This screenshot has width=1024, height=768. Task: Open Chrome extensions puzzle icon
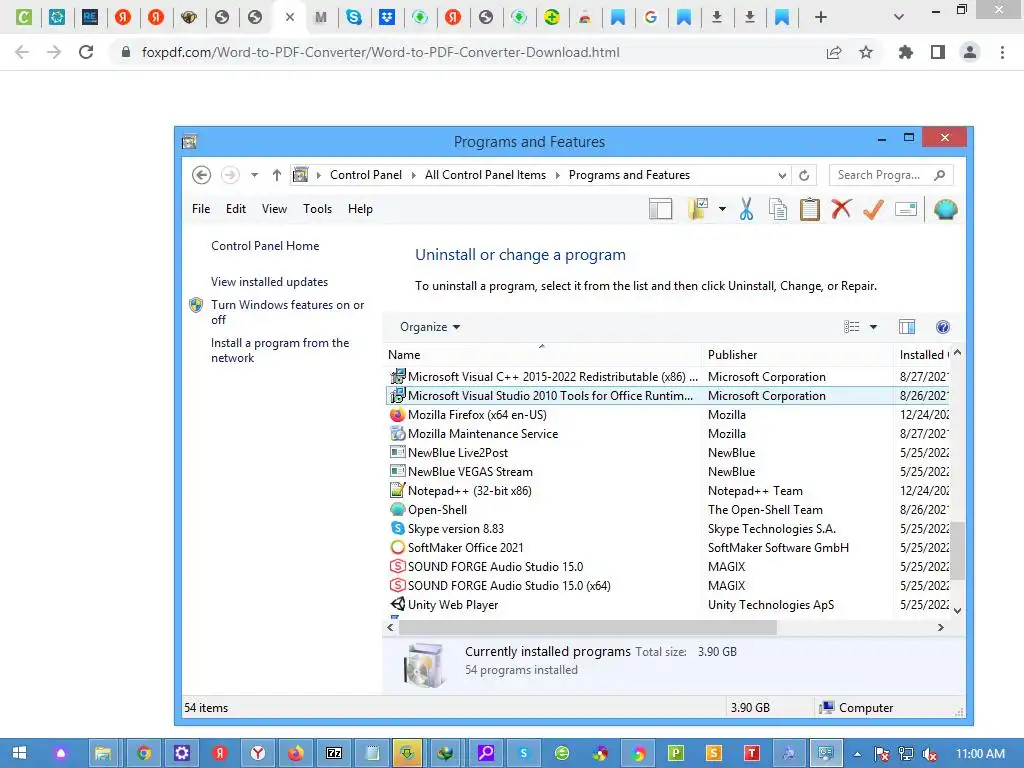point(905,52)
